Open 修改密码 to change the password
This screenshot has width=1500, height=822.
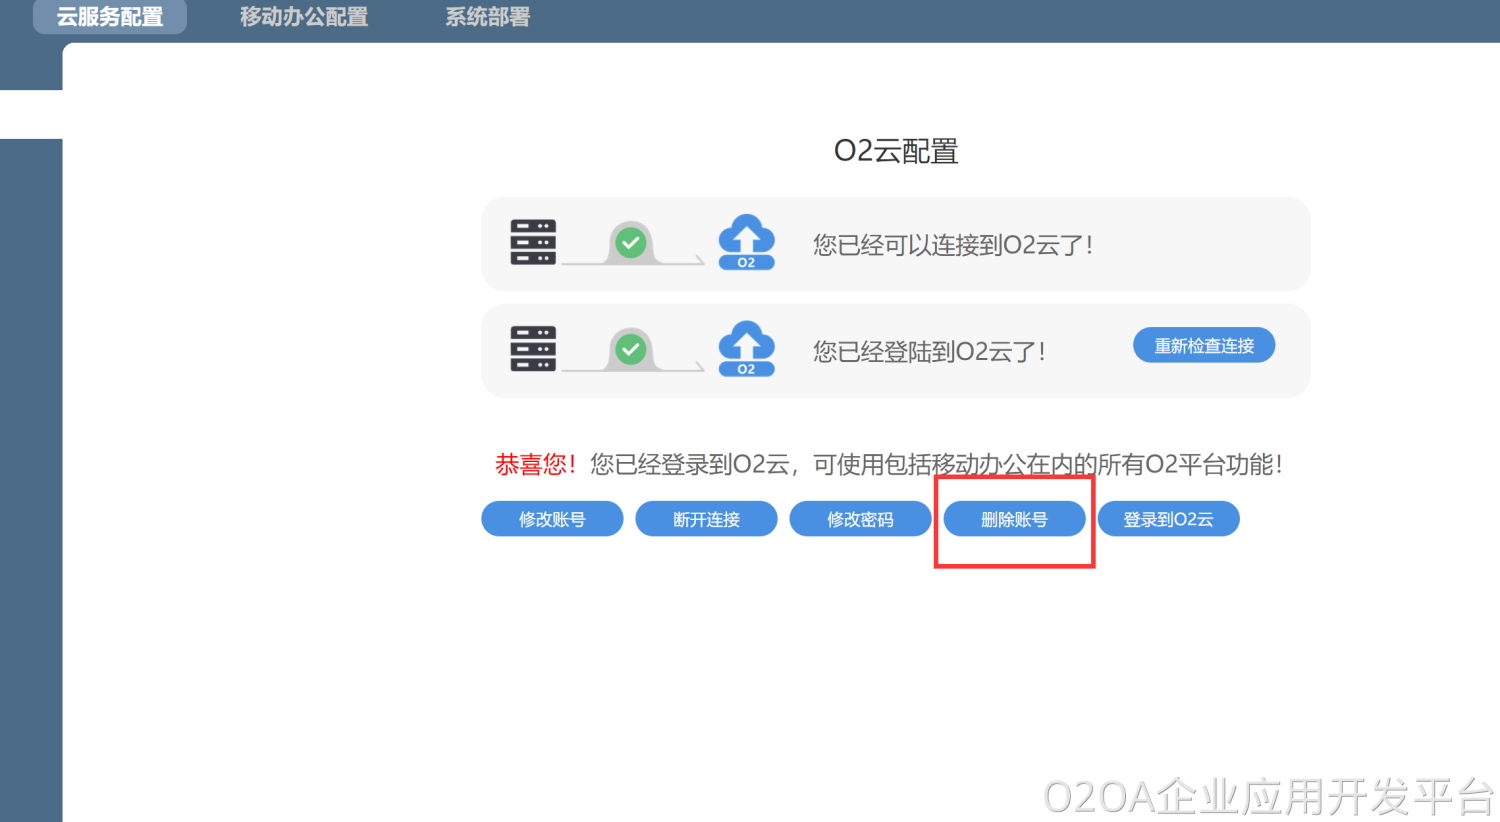(860, 519)
